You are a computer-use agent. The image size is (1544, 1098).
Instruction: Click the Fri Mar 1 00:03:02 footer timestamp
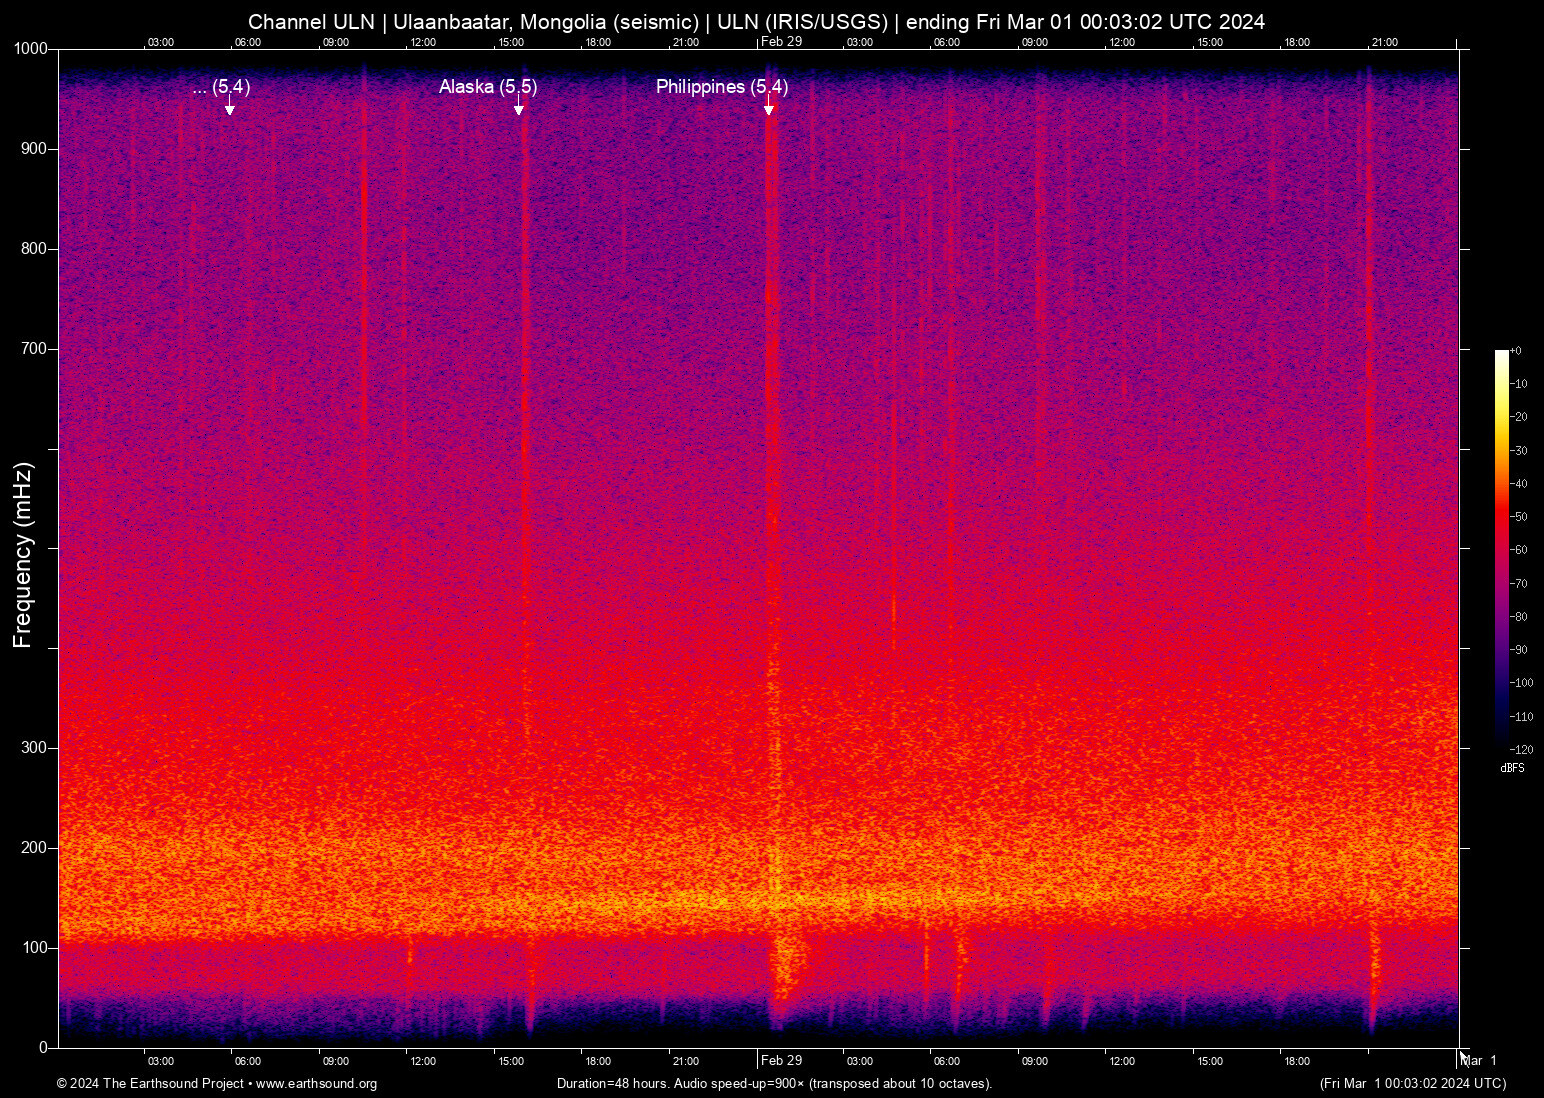(x=1412, y=1084)
